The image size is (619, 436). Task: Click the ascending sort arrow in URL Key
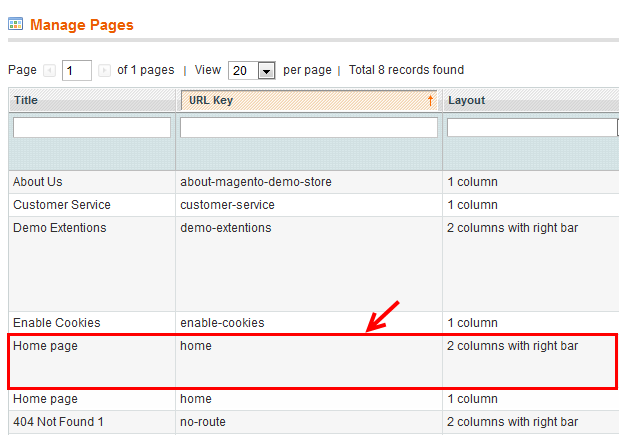[430, 100]
